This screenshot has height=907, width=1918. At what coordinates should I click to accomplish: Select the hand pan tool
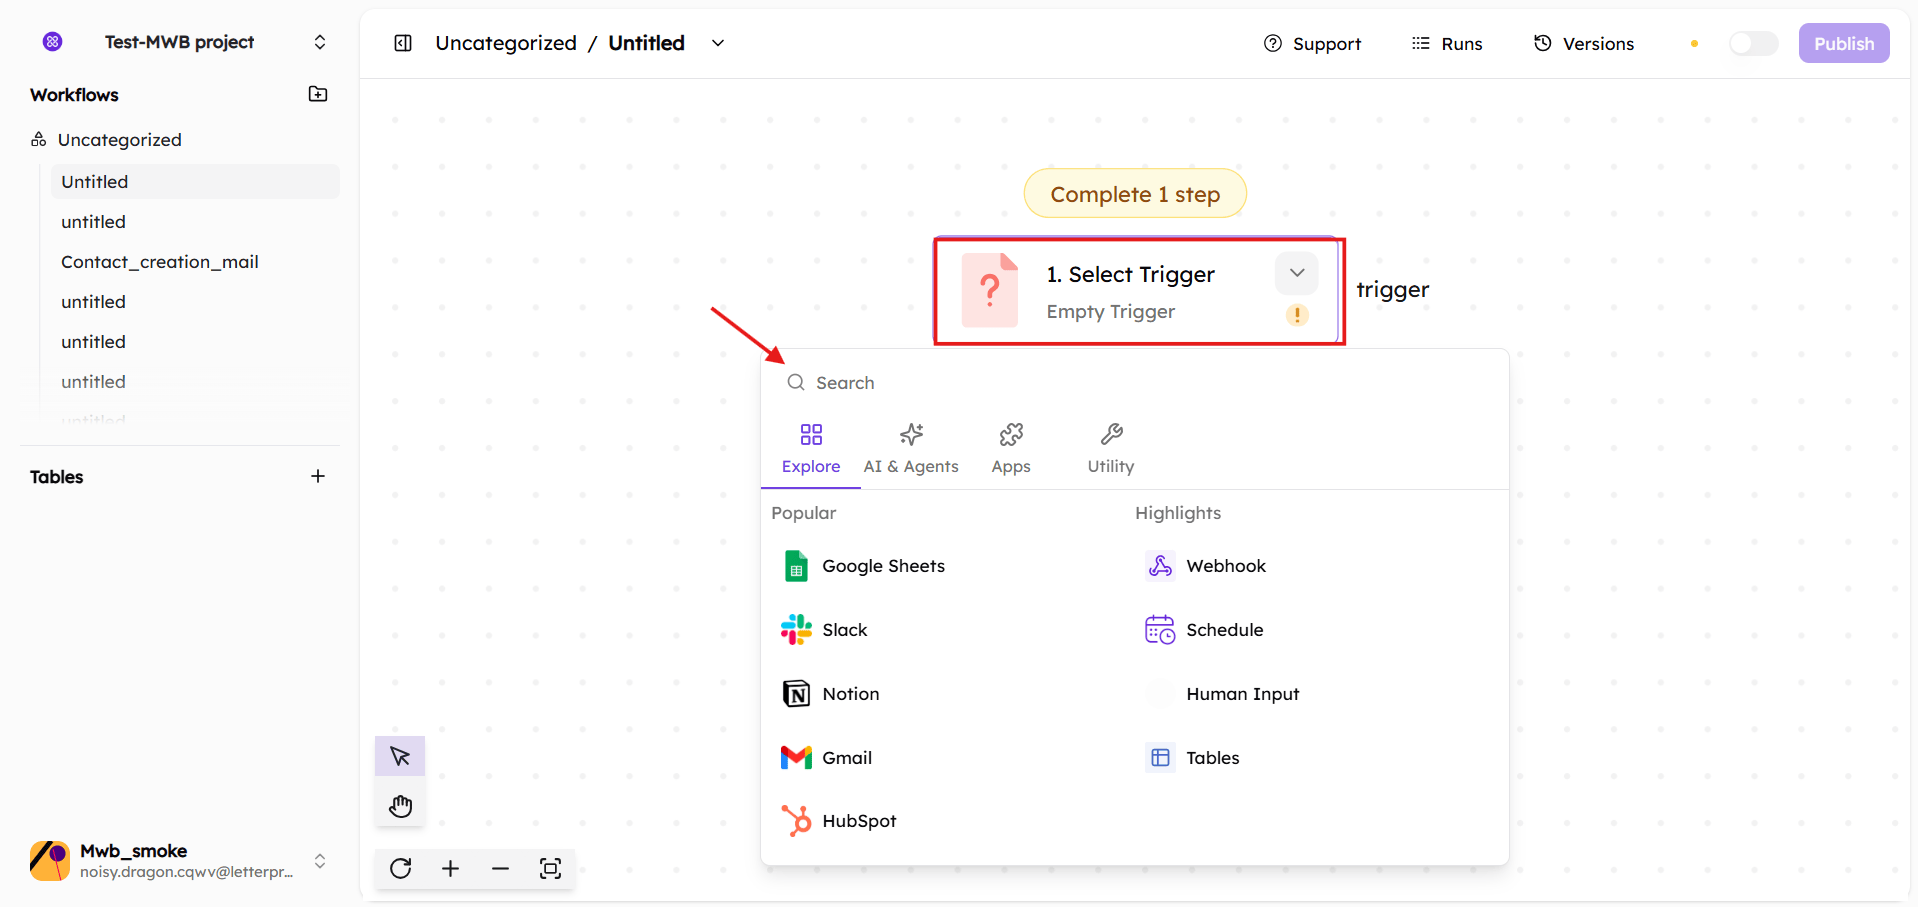click(x=400, y=806)
